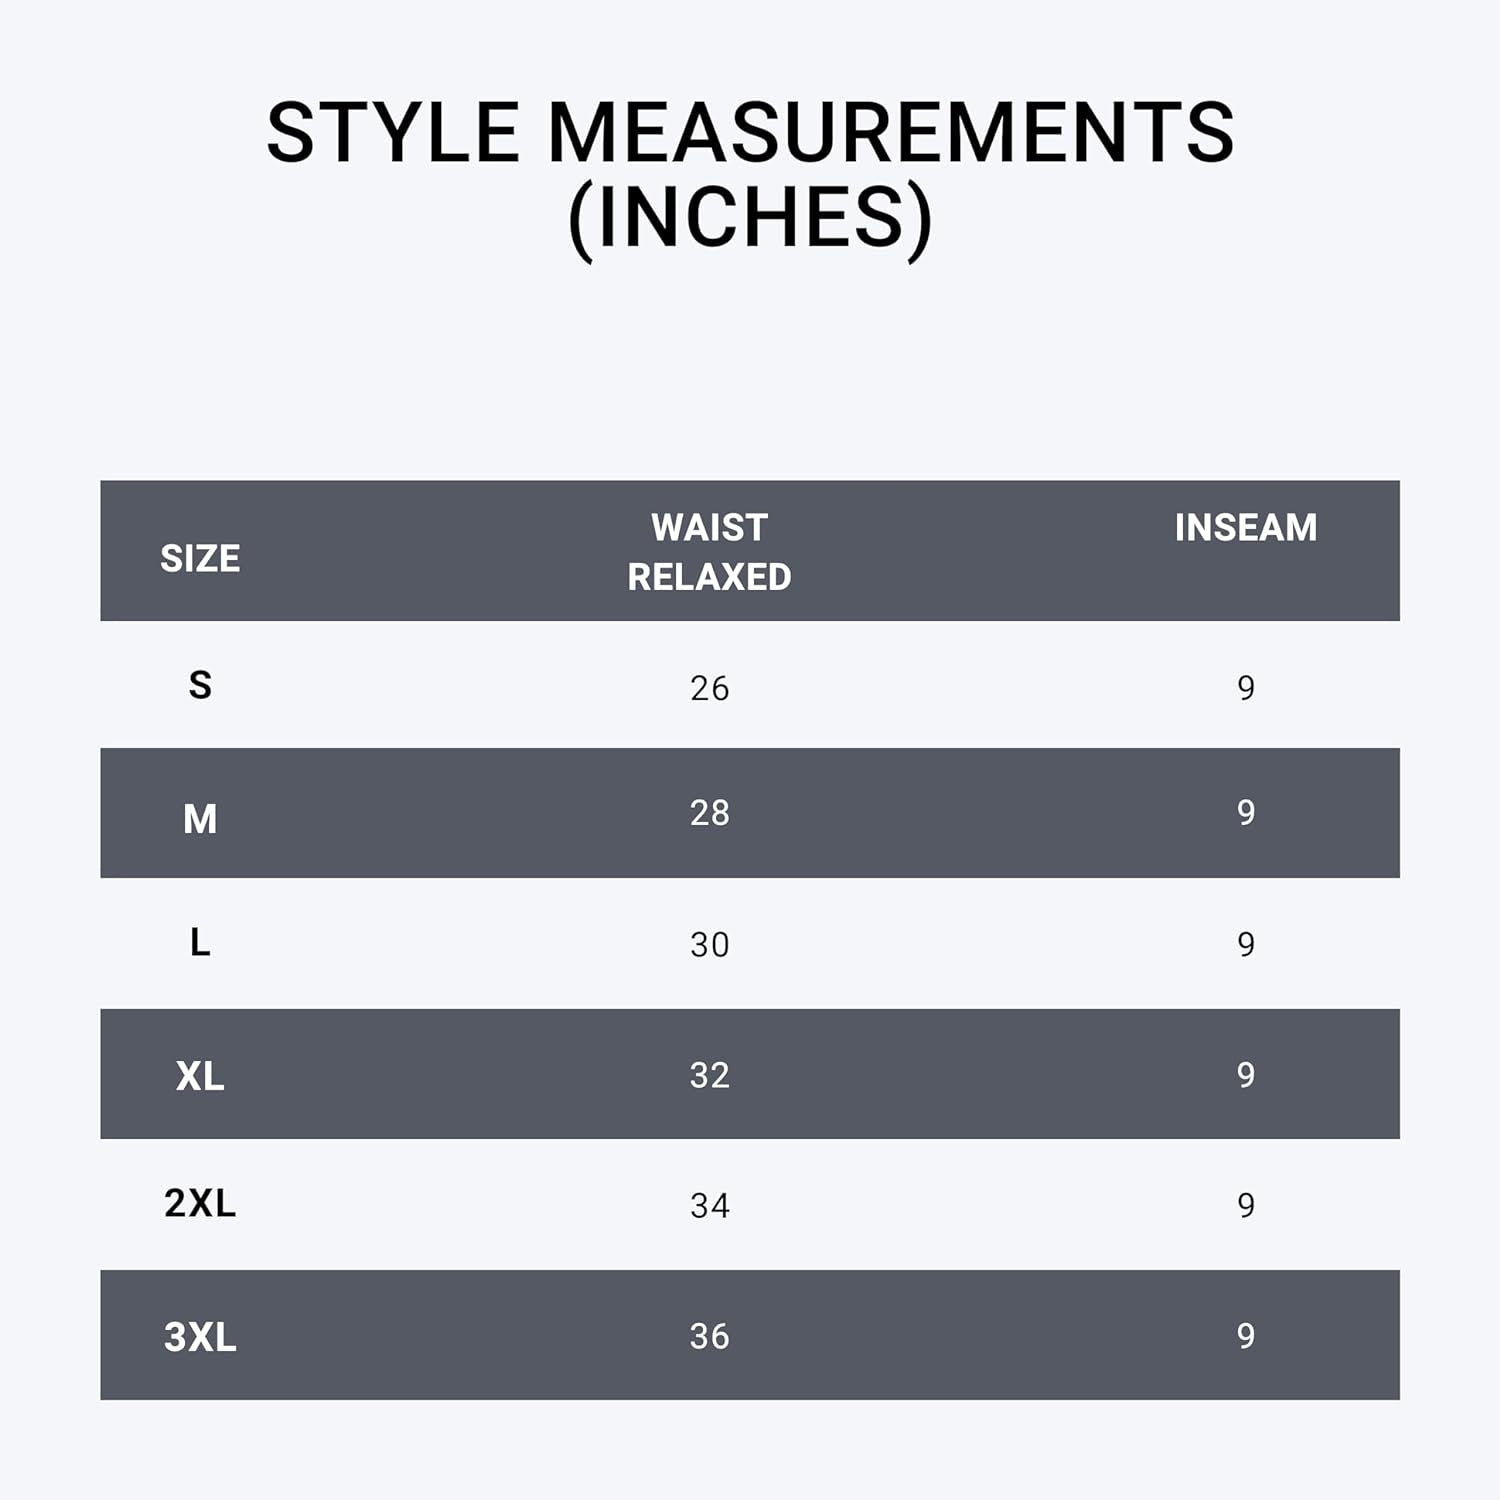Select waist value 32 in XL row

coord(709,1075)
